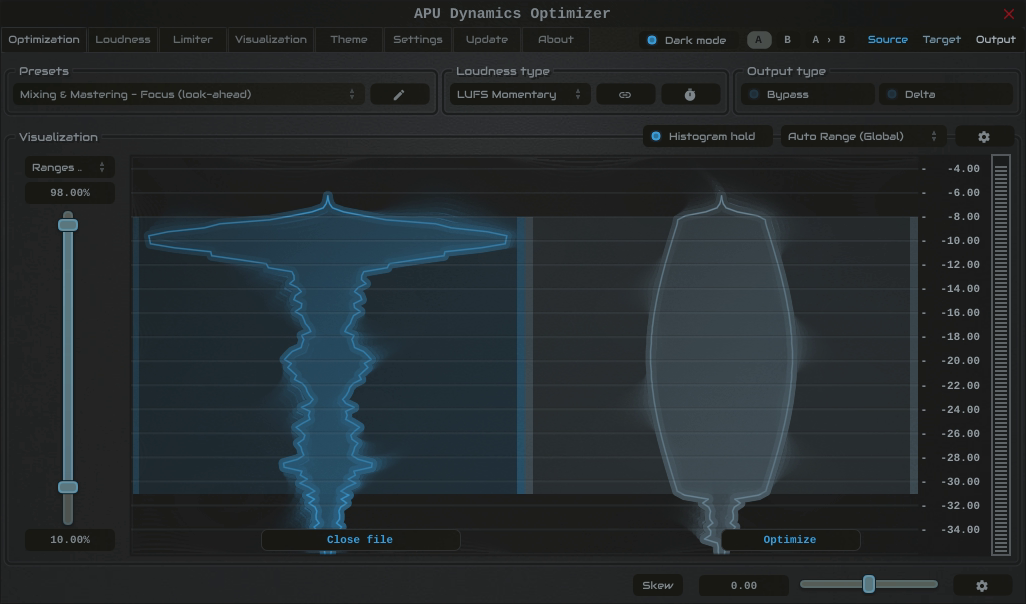The width and height of the screenshot is (1026, 604).
Task: Open the About tab
Action: click(x=556, y=40)
